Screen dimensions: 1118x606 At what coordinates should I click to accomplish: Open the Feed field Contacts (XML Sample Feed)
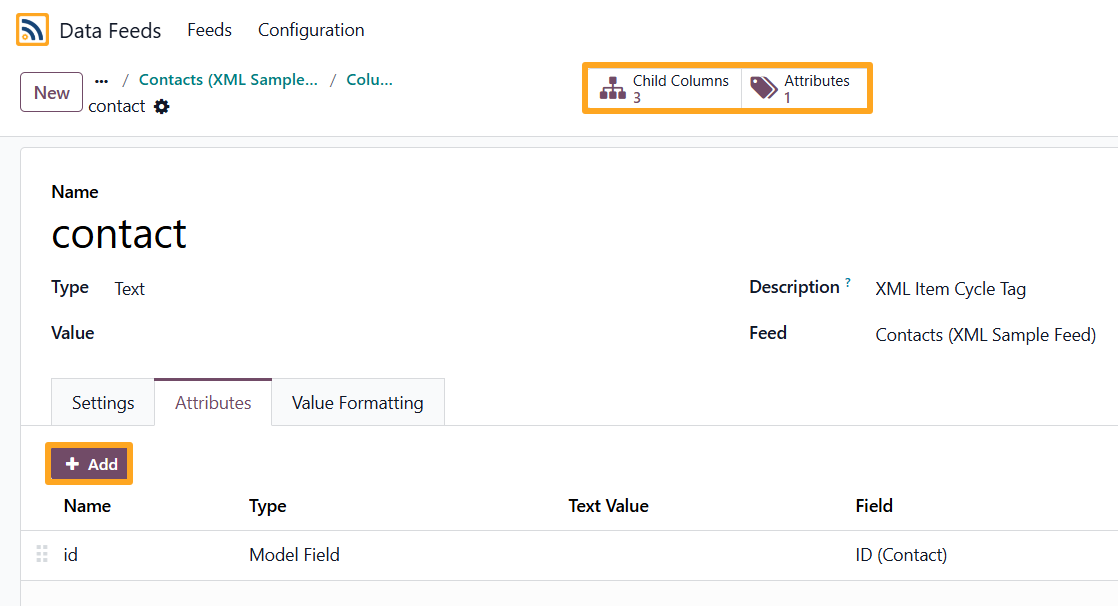985,335
